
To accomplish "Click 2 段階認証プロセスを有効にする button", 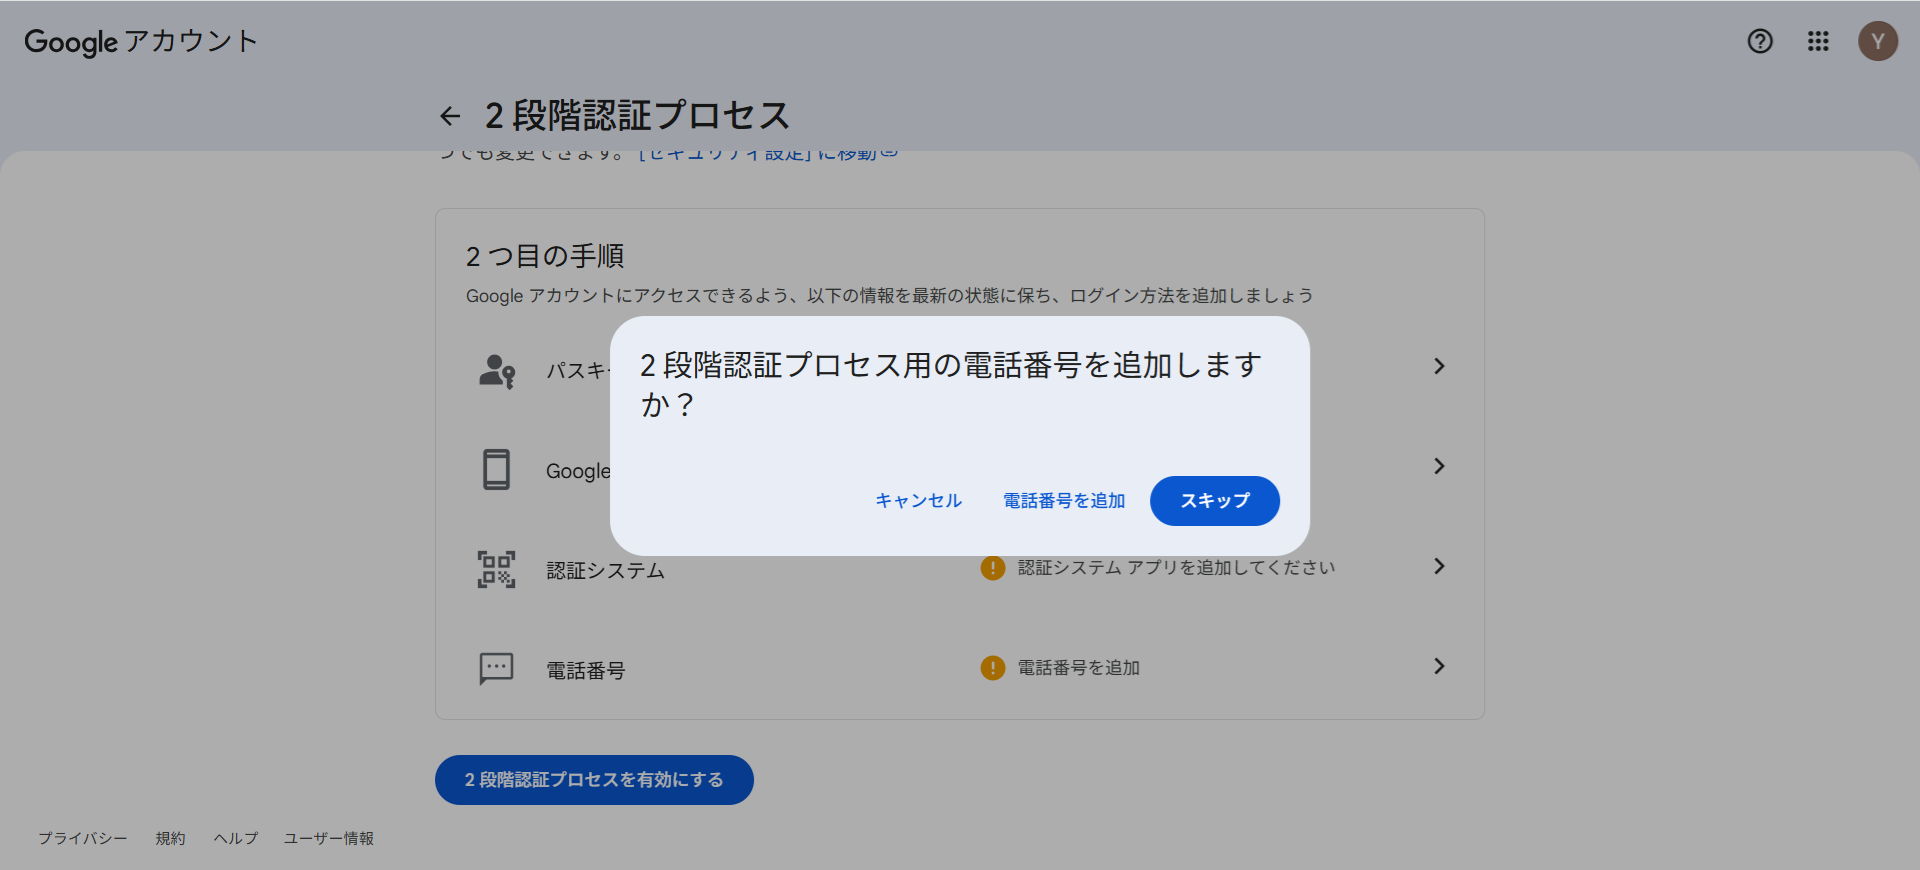I will (594, 780).
